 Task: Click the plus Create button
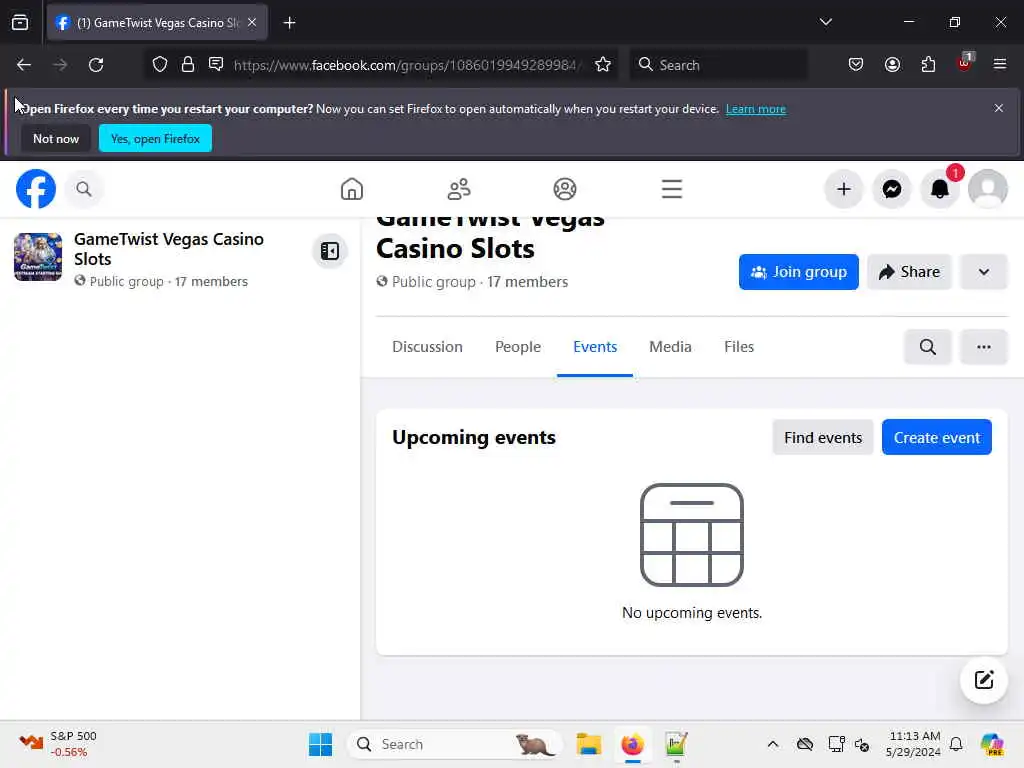[x=843, y=189]
